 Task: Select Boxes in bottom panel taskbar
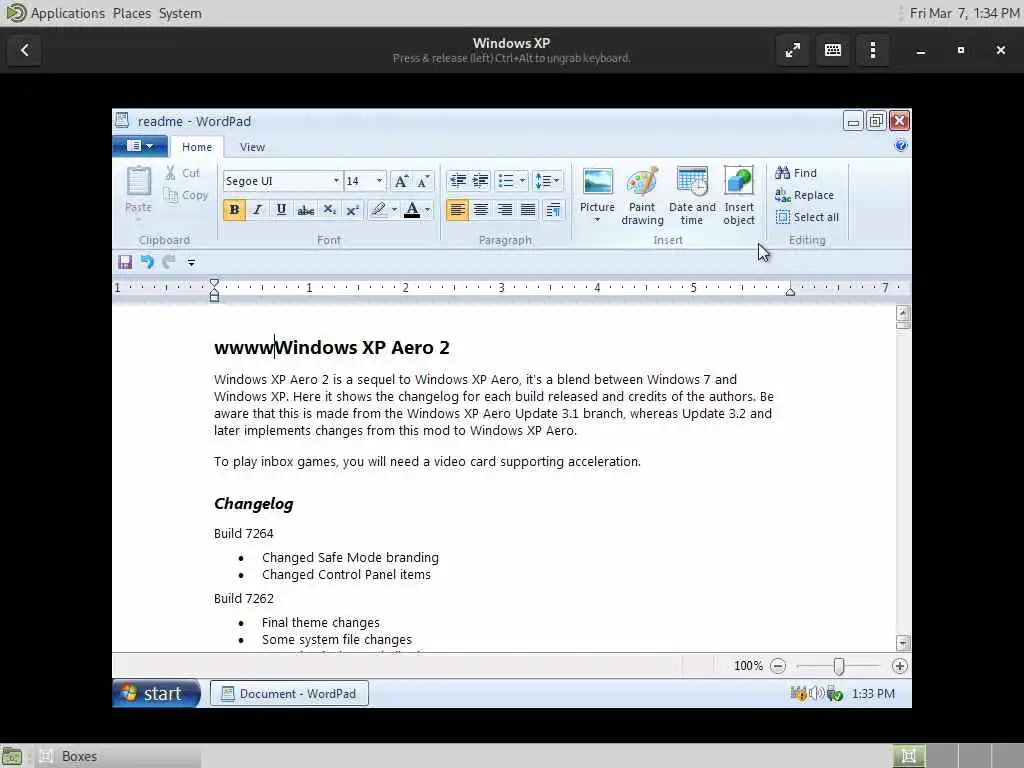118,756
